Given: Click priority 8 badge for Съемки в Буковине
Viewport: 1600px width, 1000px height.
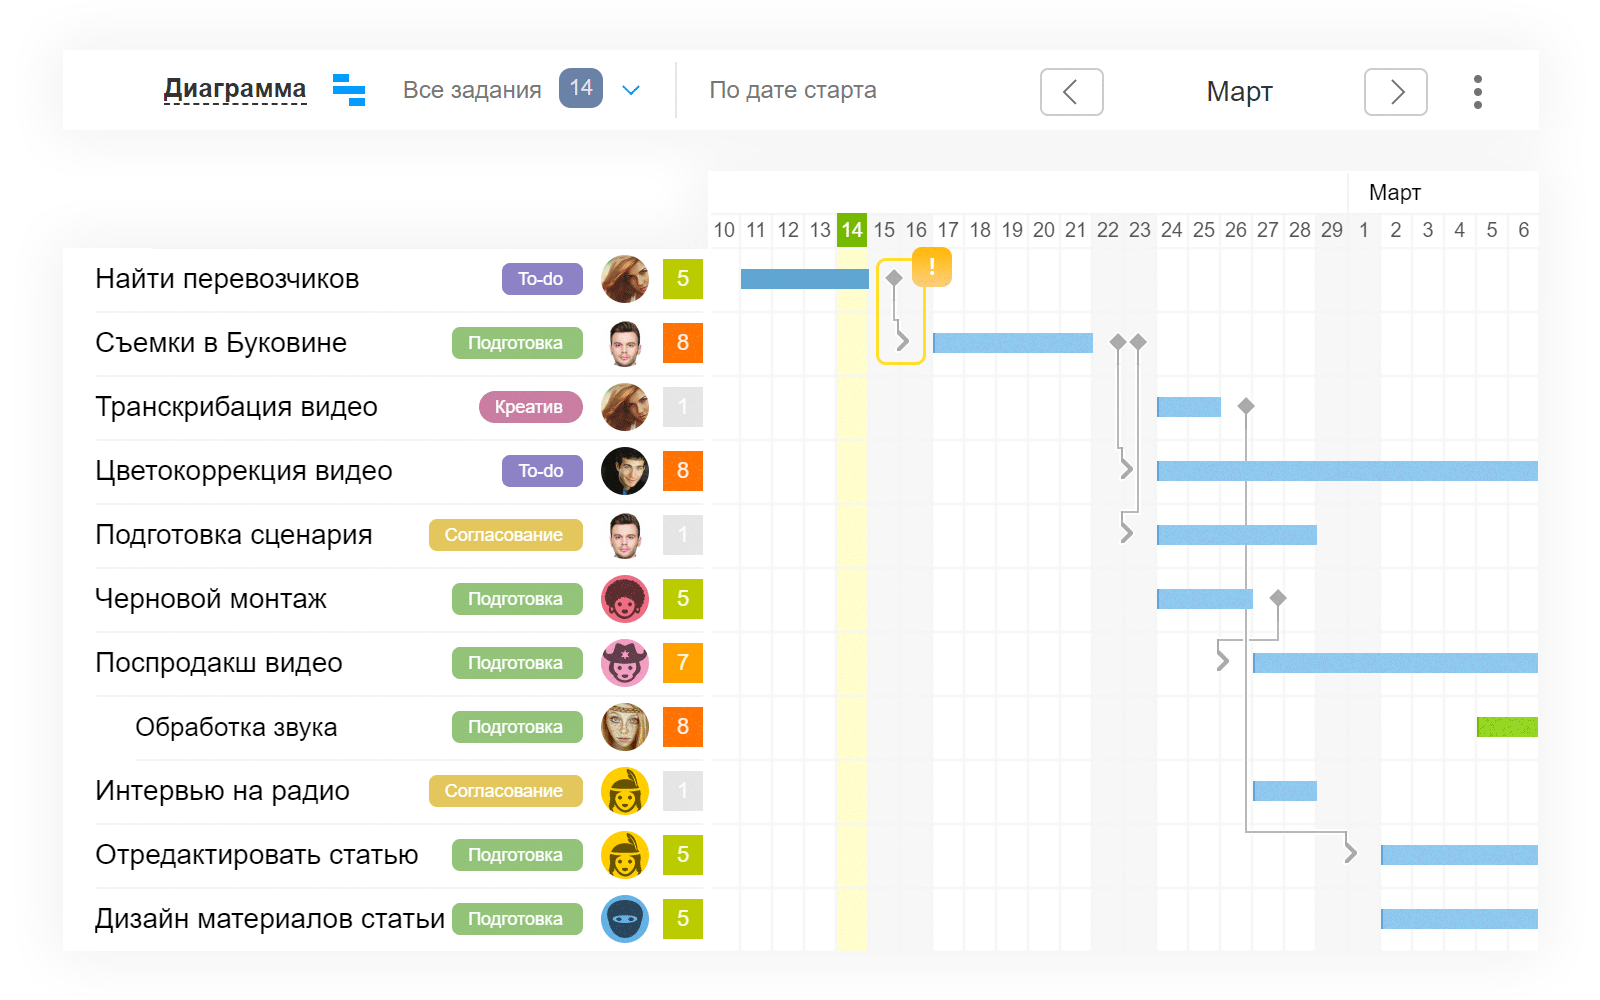Looking at the screenshot, I should point(683,343).
